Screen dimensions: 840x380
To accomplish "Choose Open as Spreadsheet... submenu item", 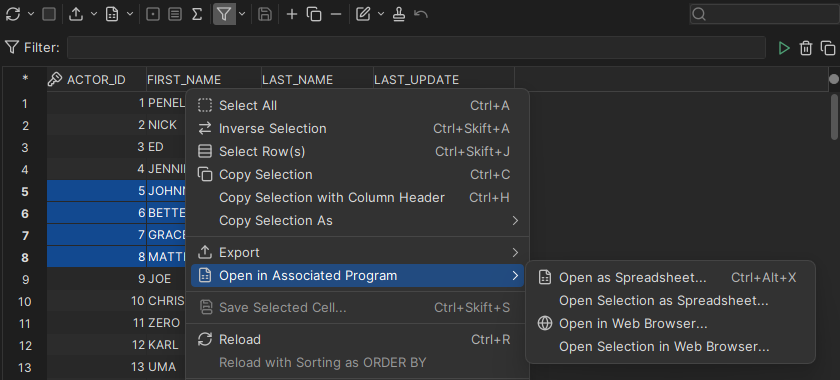I will tap(670, 278).
